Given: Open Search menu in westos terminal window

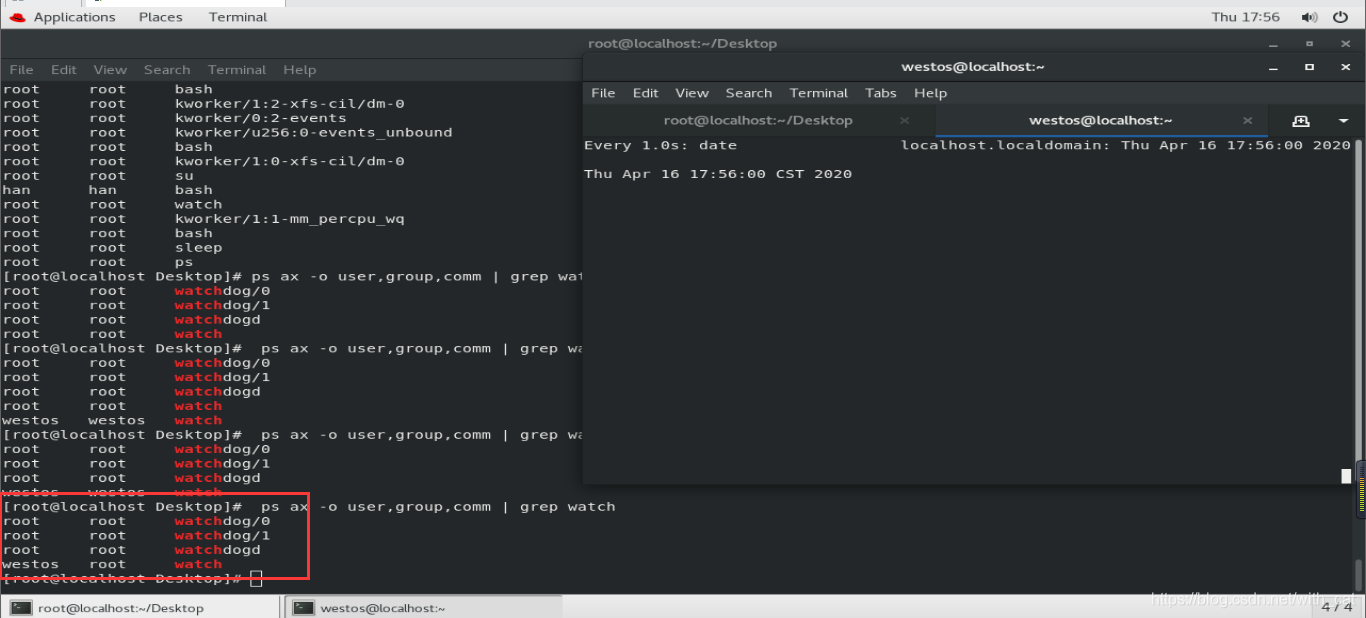Looking at the screenshot, I should 749,93.
